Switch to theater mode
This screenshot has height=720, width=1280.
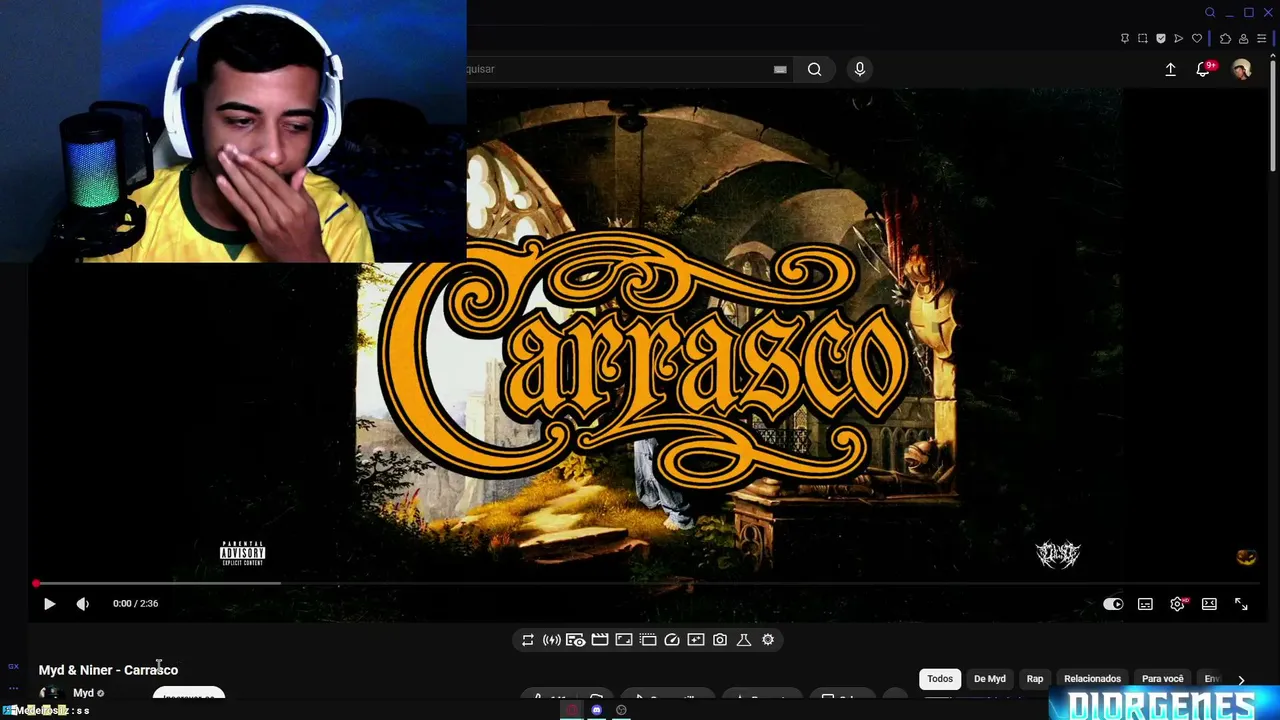click(1209, 604)
